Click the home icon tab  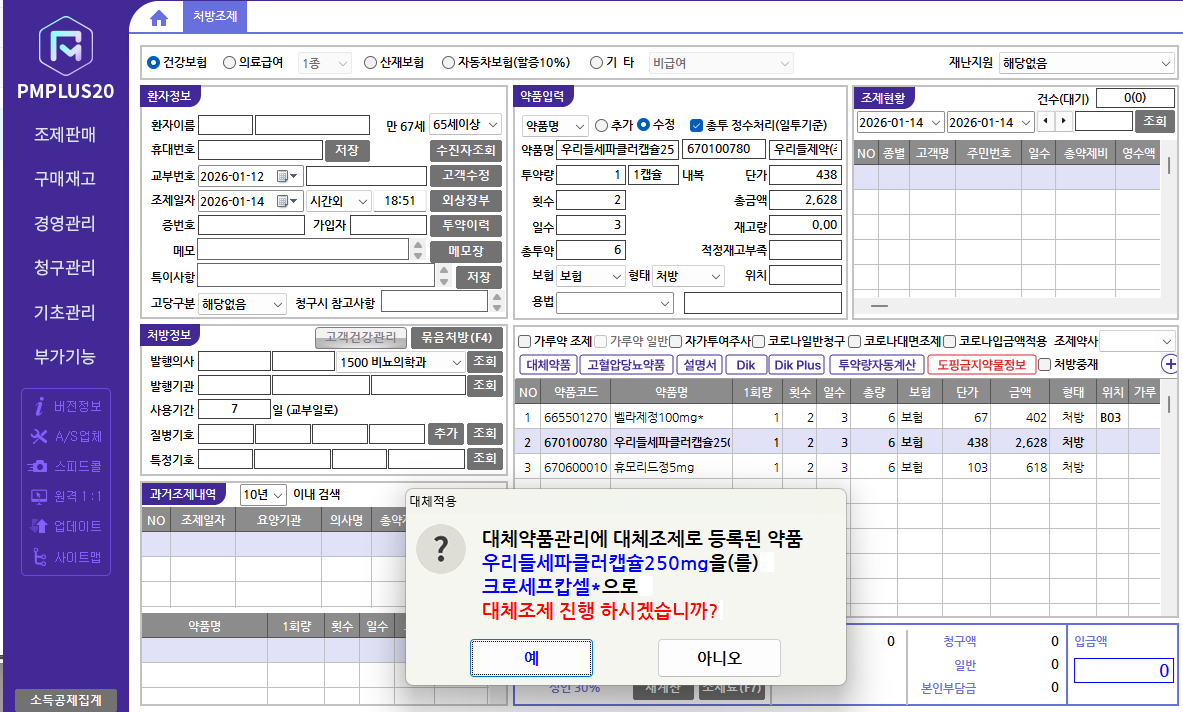(x=158, y=17)
